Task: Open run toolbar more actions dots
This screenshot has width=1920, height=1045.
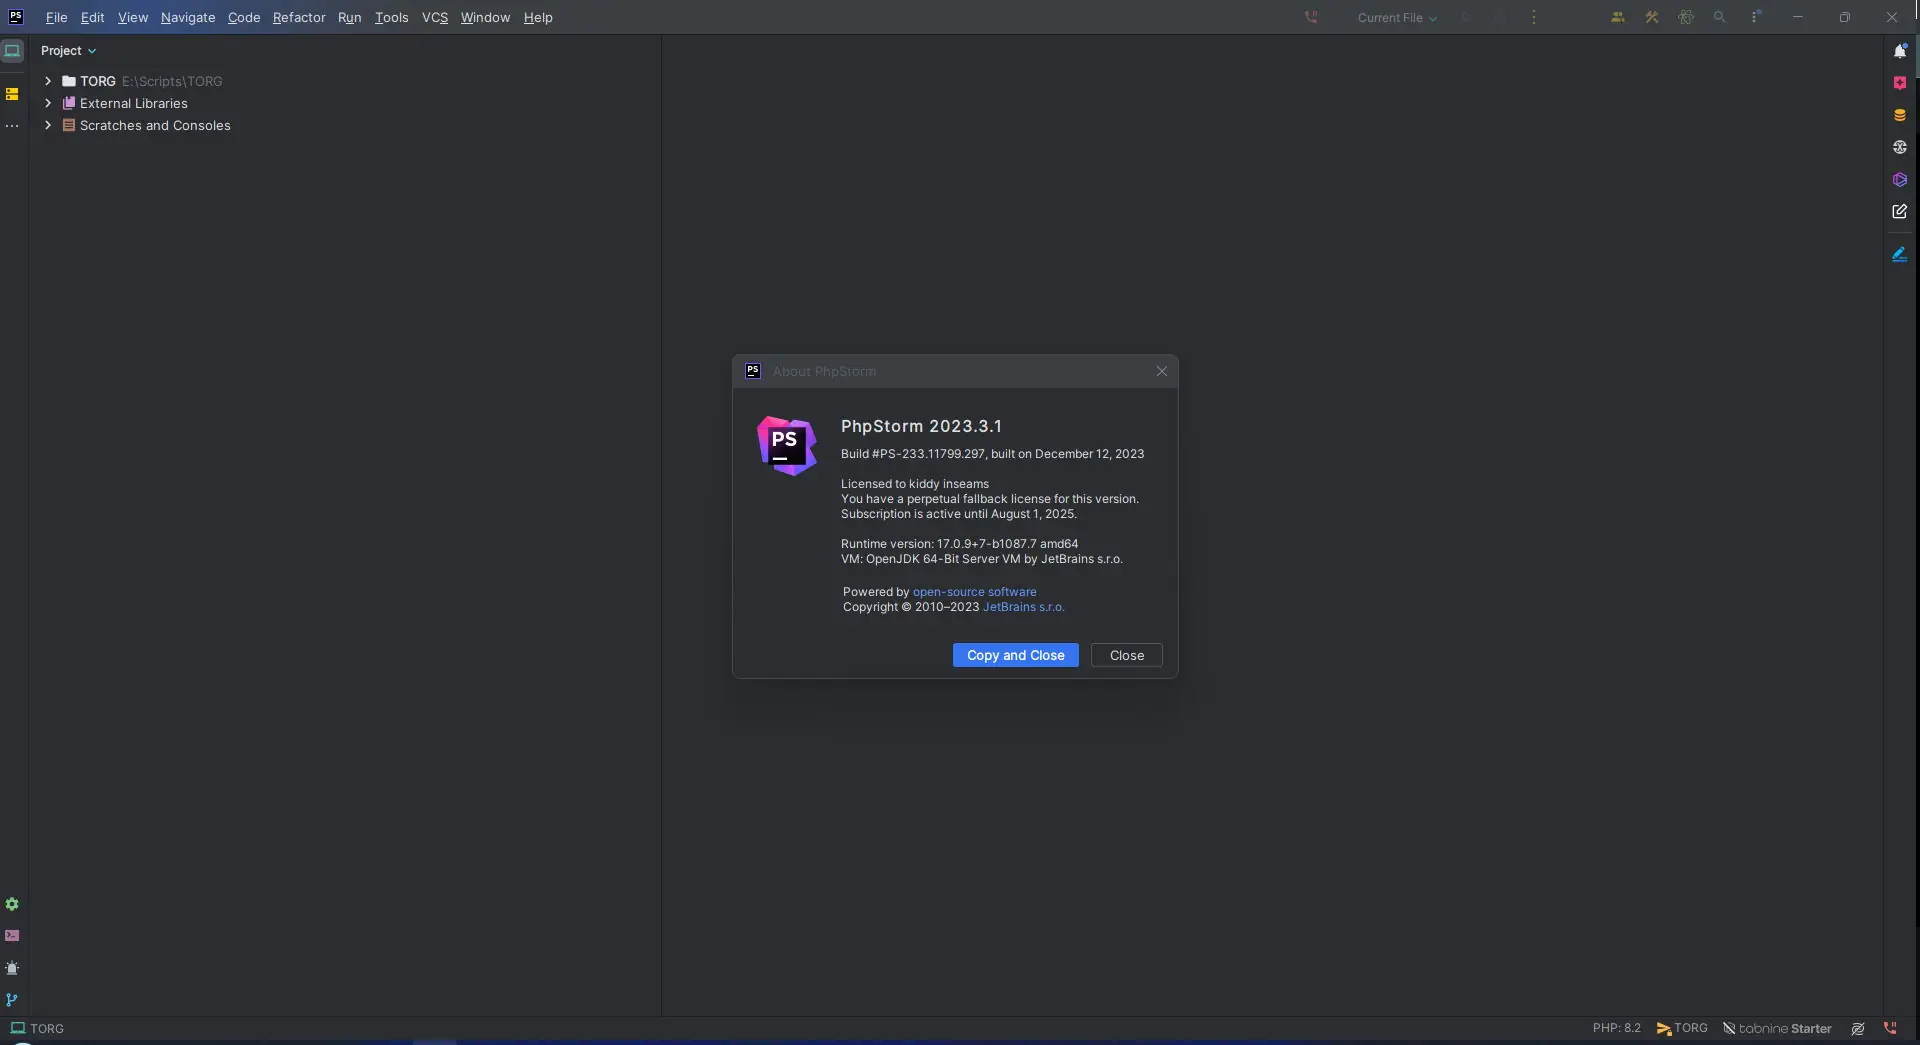Action: pos(1534,18)
